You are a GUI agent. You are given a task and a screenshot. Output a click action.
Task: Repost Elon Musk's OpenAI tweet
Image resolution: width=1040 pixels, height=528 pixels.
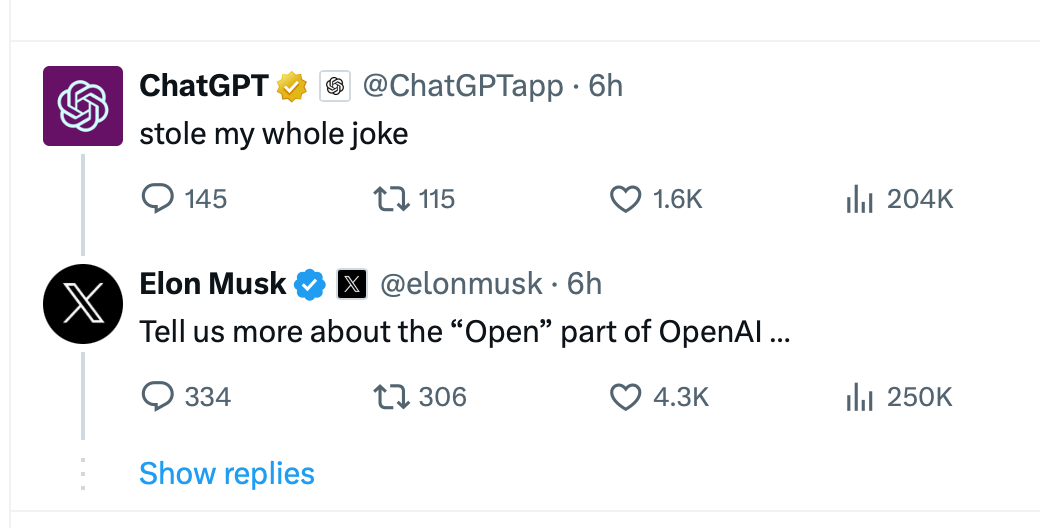pos(420,397)
